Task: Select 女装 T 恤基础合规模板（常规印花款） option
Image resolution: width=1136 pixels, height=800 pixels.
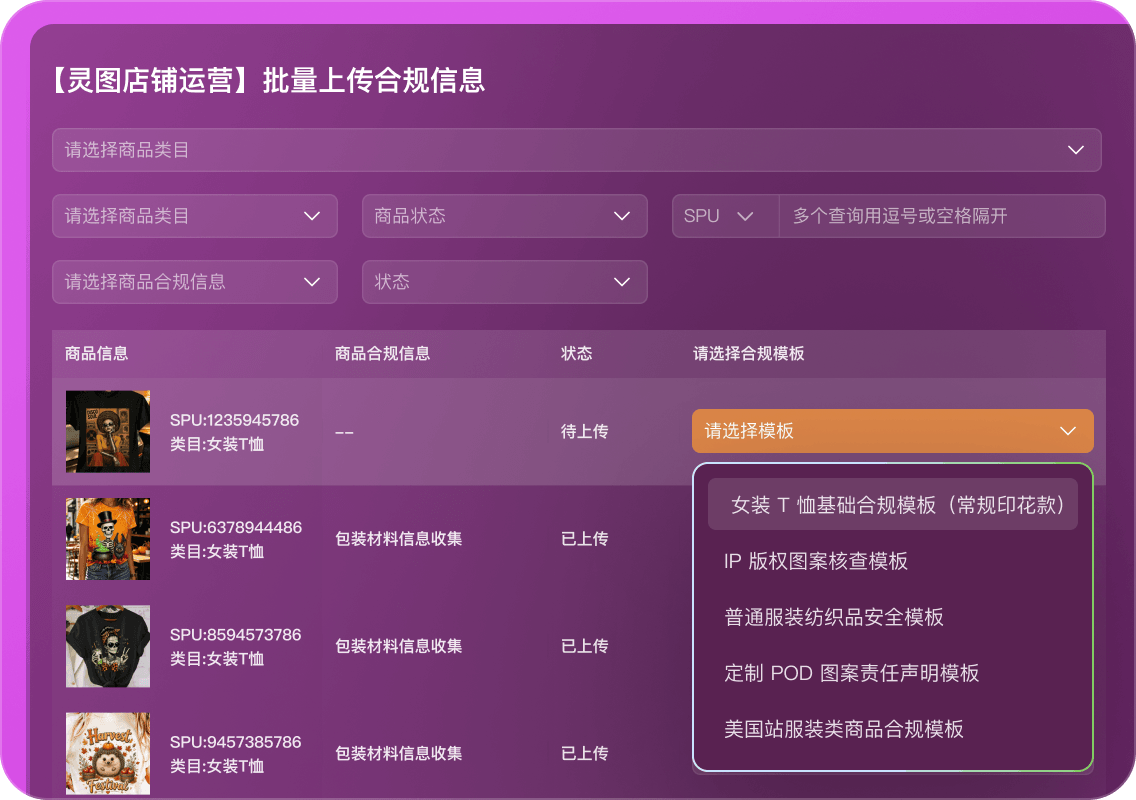Action: pos(893,504)
